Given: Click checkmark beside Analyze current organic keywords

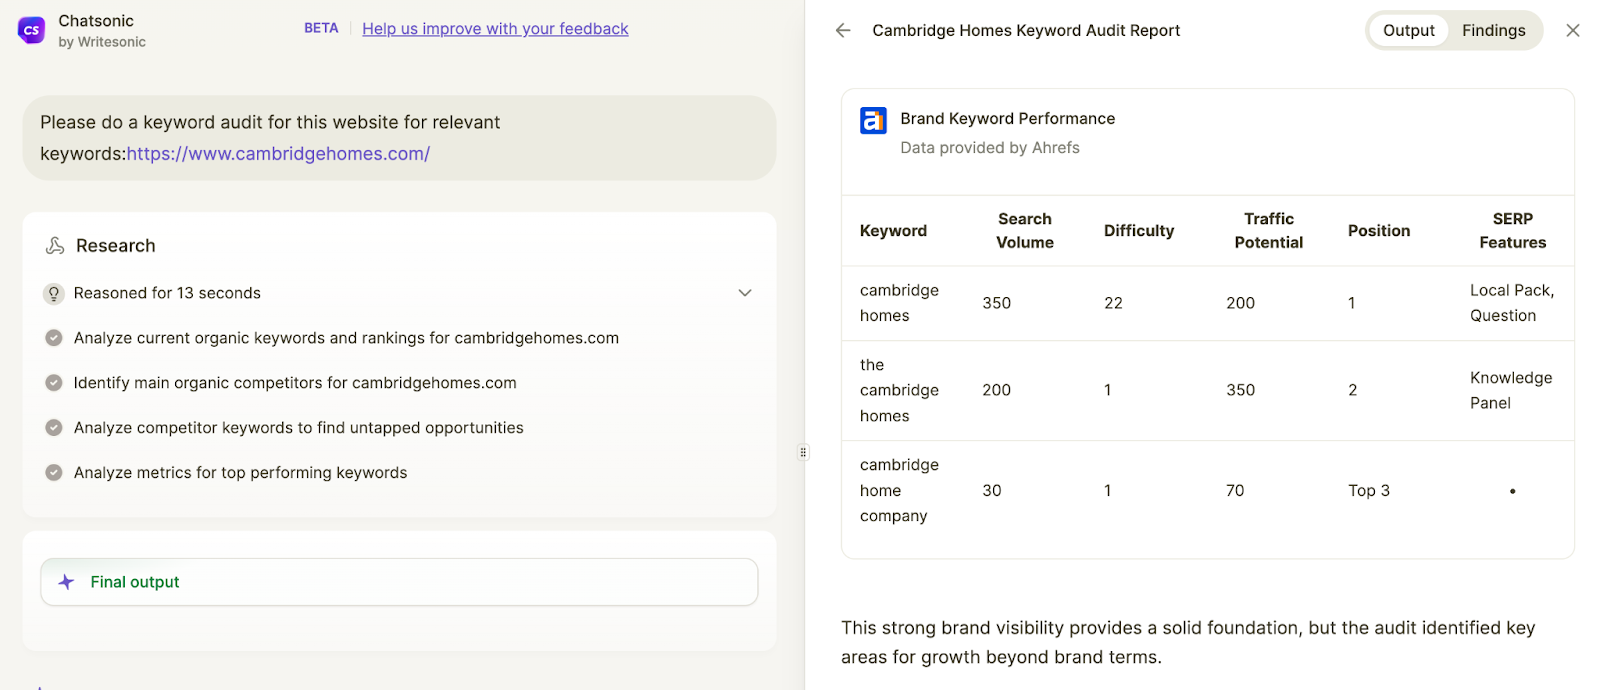Looking at the screenshot, I should coord(54,338).
